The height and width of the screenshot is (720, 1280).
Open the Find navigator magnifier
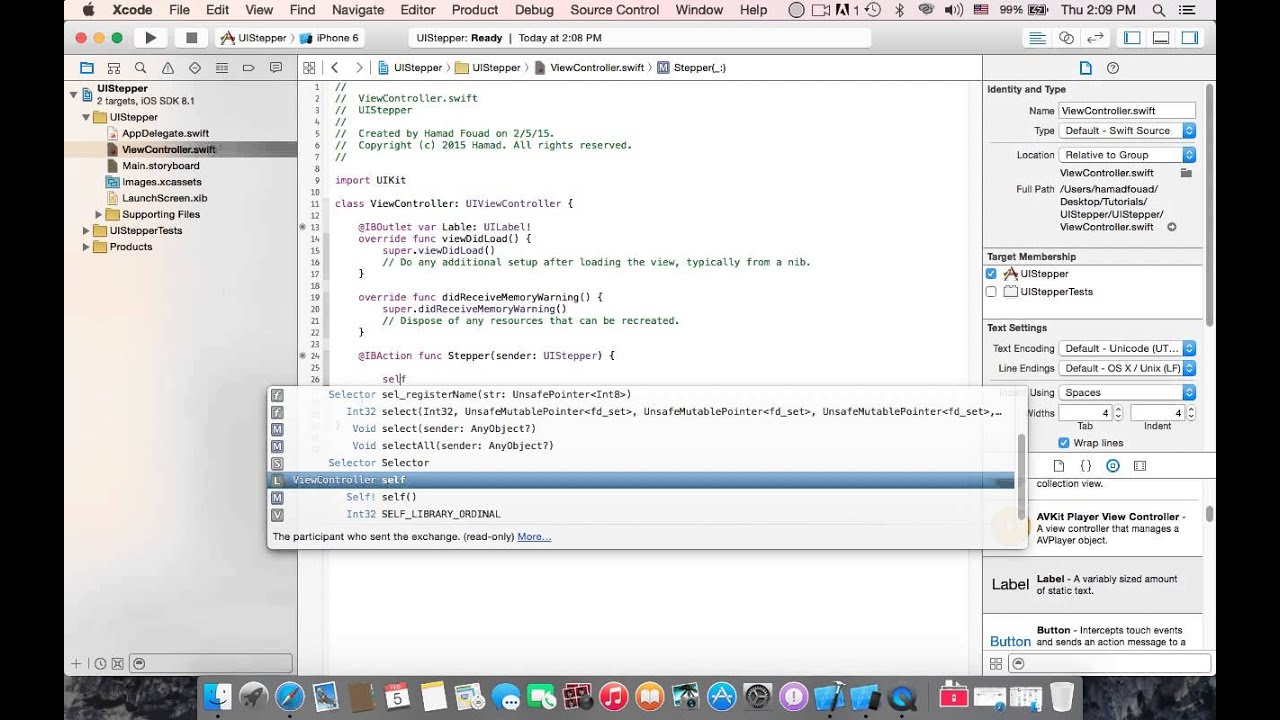tap(140, 68)
